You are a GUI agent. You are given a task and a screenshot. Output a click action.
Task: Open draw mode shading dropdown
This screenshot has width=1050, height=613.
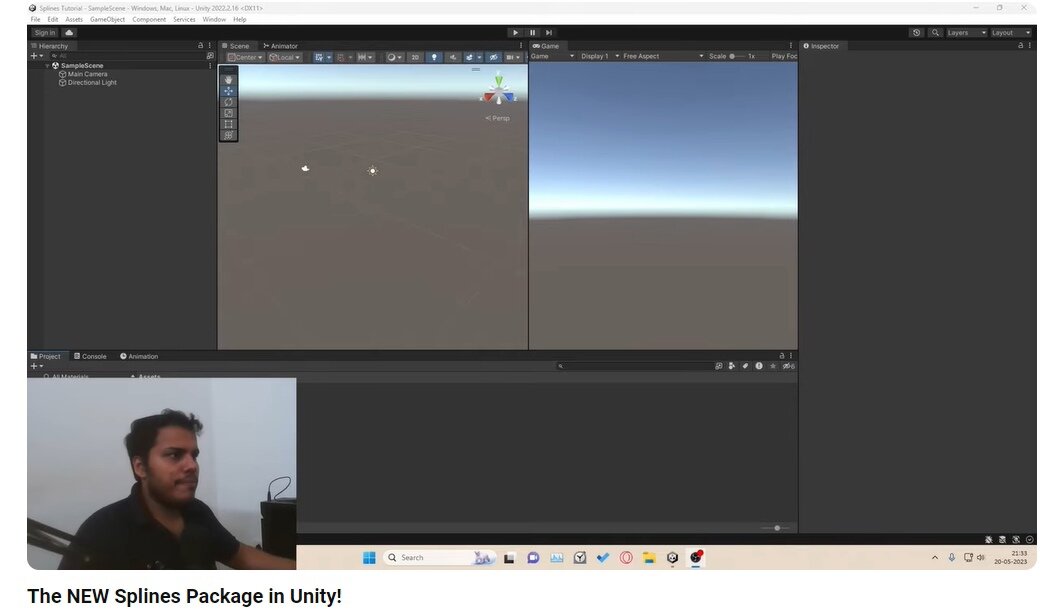click(x=394, y=57)
